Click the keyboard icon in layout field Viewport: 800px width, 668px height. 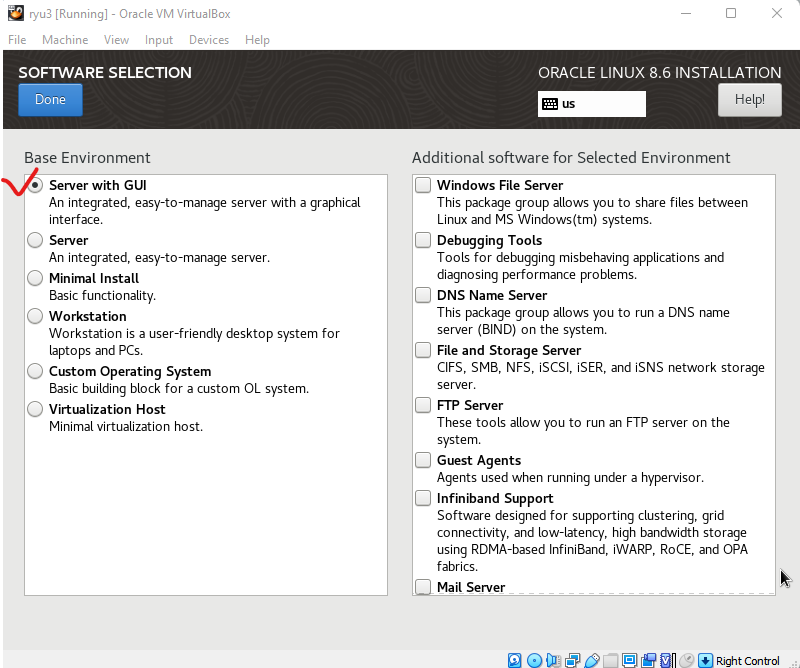click(550, 104)
